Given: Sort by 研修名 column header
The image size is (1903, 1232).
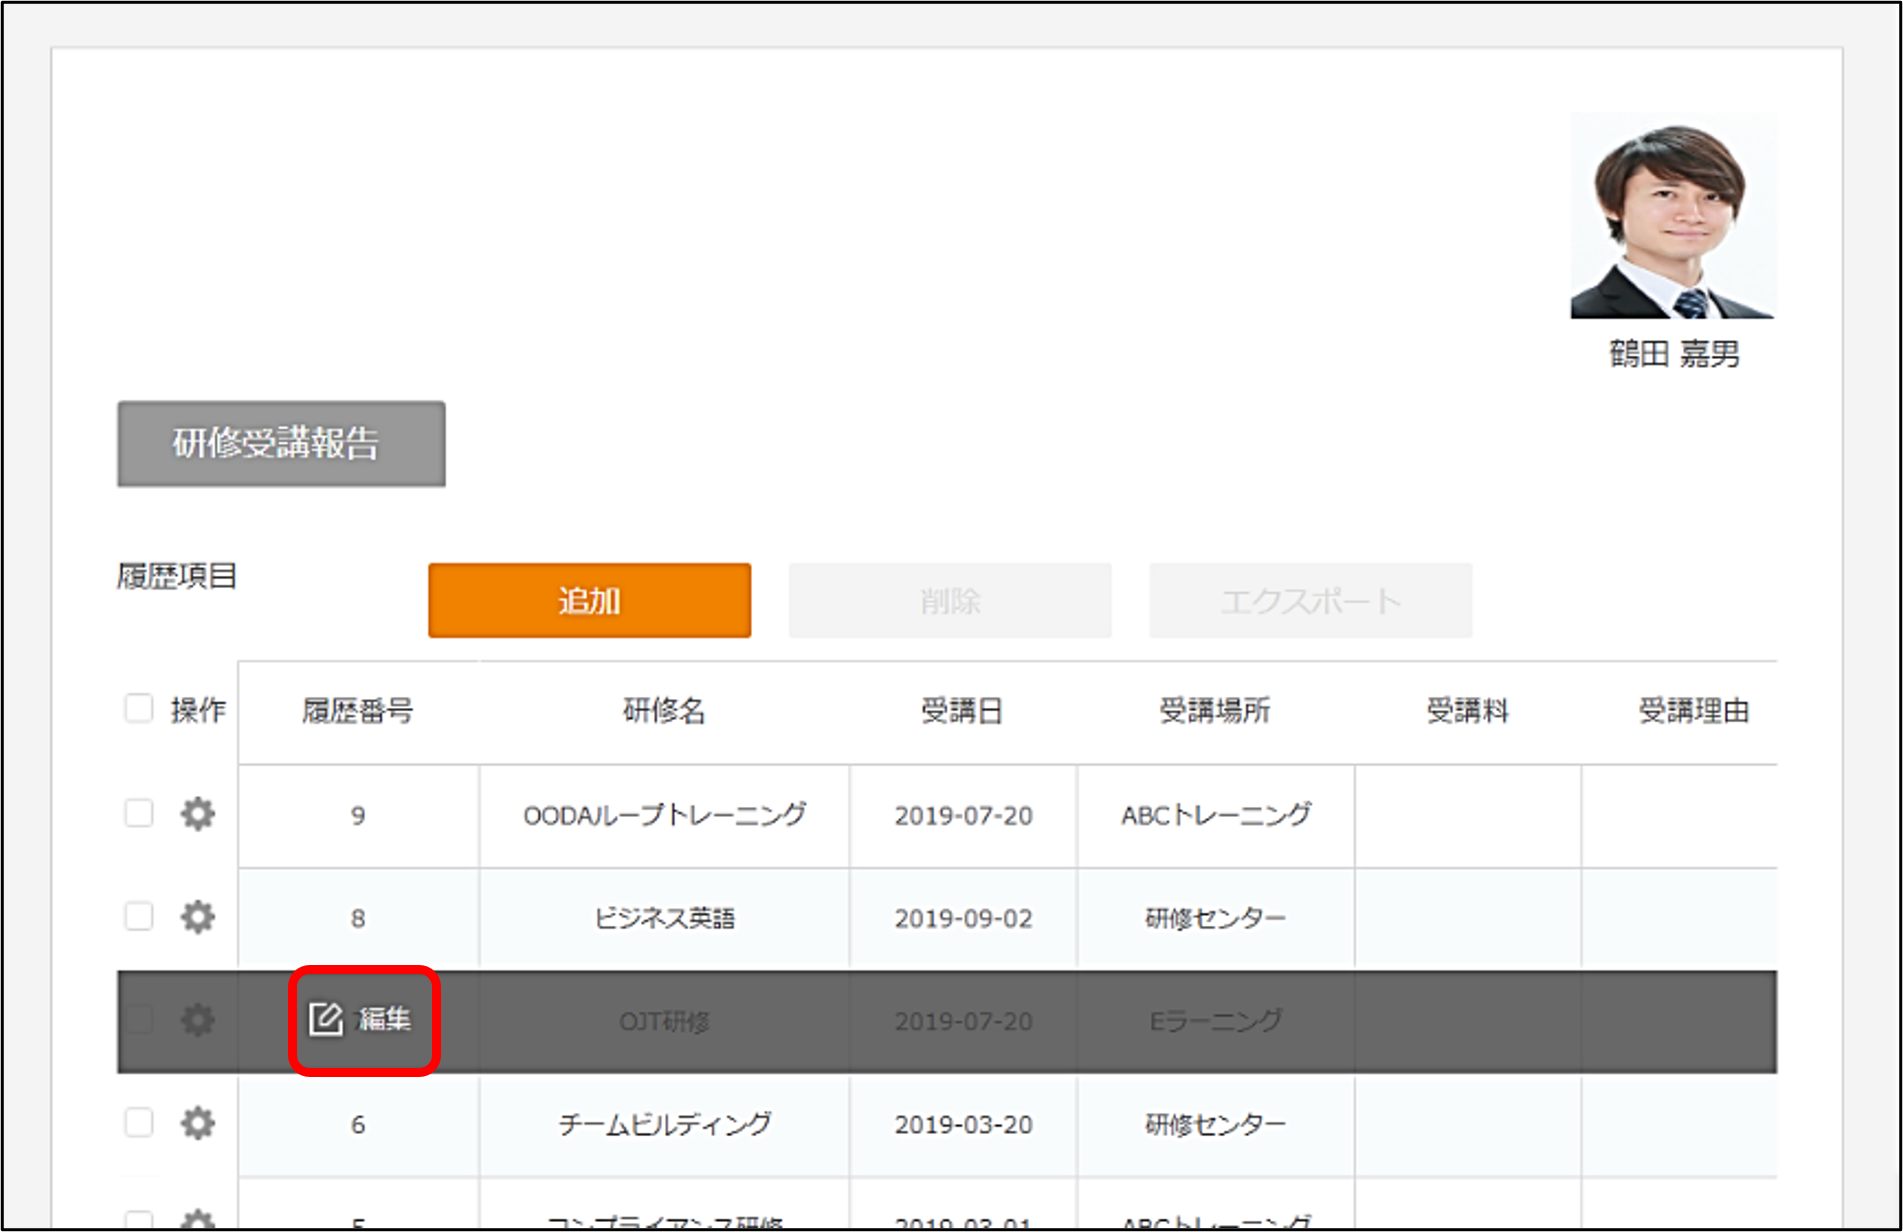Looking at the screenshot, I should (664, 711).
